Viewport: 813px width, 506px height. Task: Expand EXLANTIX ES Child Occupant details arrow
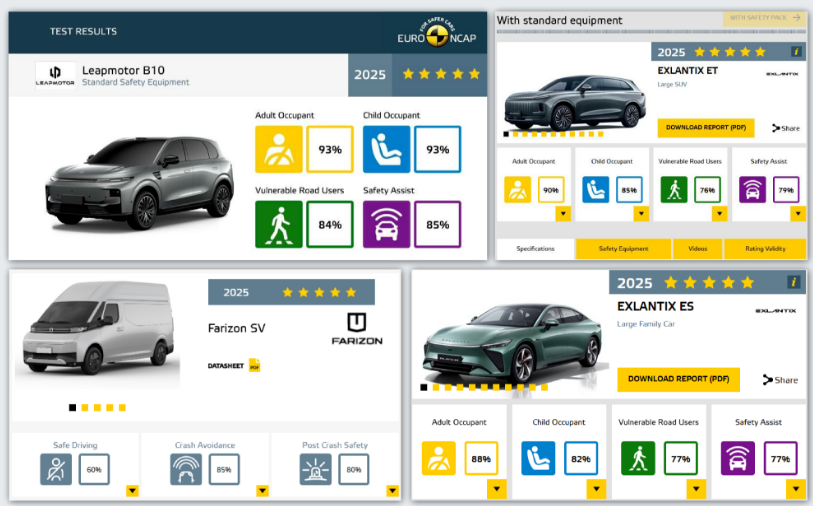click(x=596, y=489)
